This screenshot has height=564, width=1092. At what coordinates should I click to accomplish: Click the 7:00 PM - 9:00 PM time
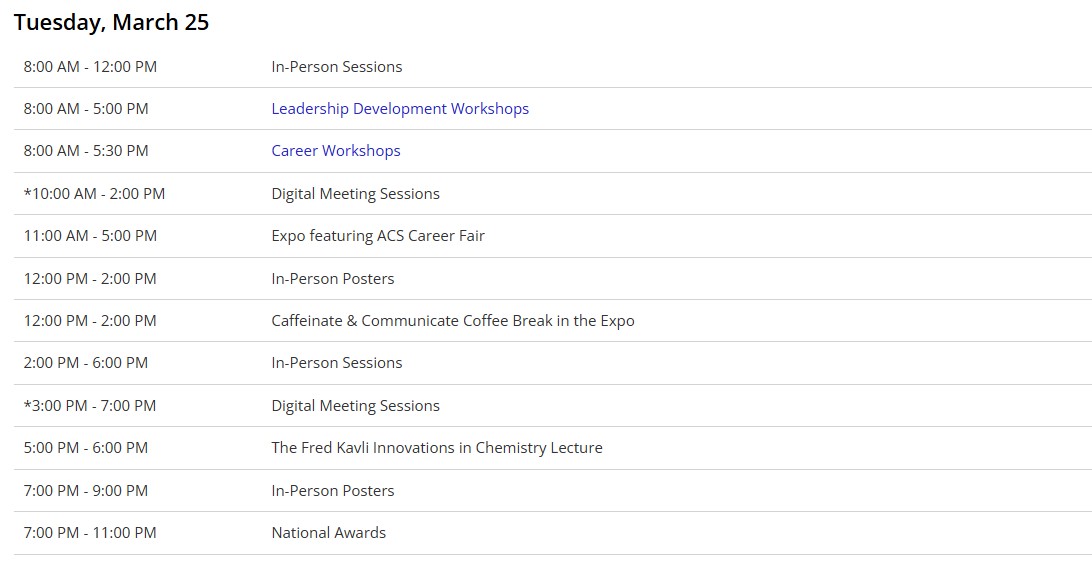86,490
